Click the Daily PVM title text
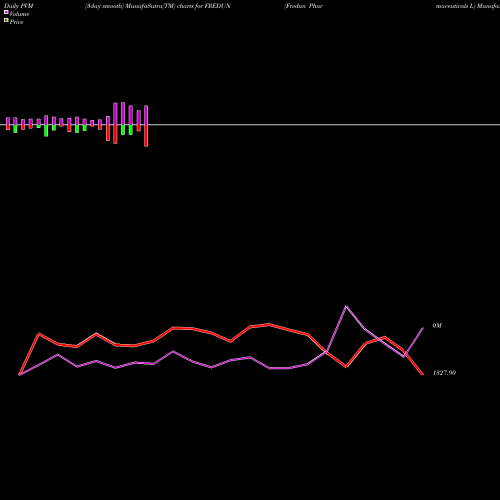This screenshot has height=500, width=500. [x=19, y=6]
